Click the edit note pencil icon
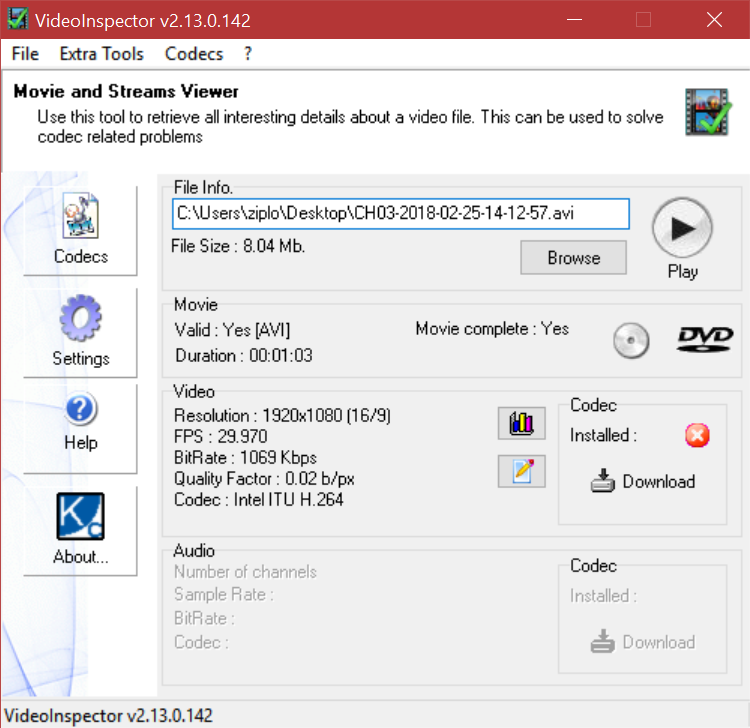Image resolution: width=750 pixels, height=728 pixels. tap(521, 471)
